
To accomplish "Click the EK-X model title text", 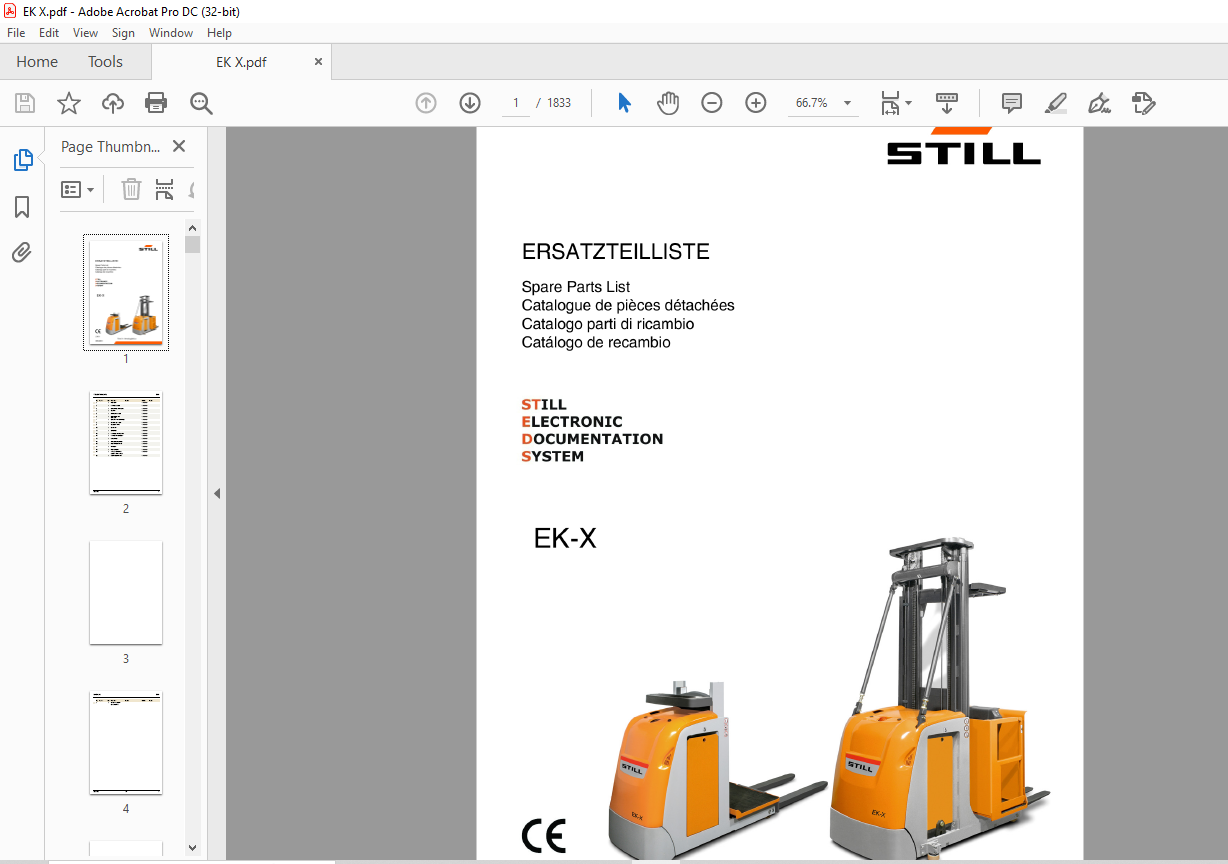I will click(x=565, y=539).
